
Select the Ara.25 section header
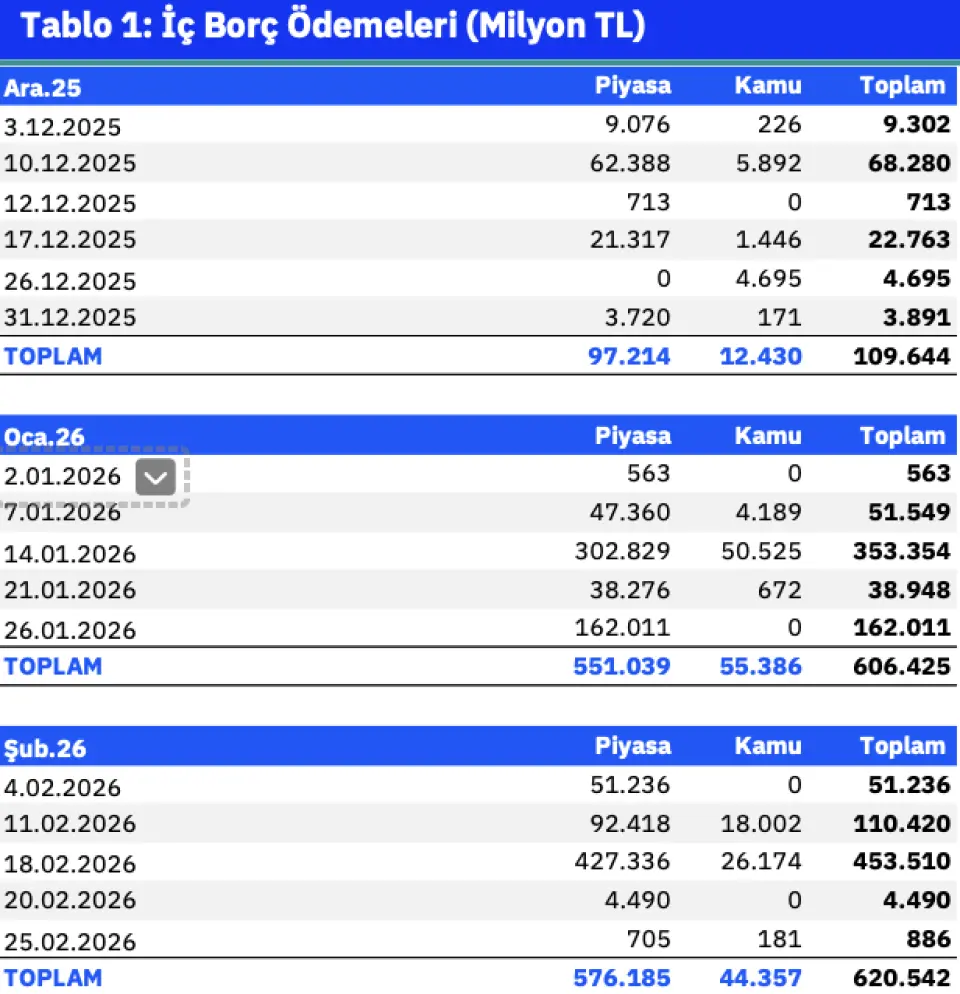(42, 88)
